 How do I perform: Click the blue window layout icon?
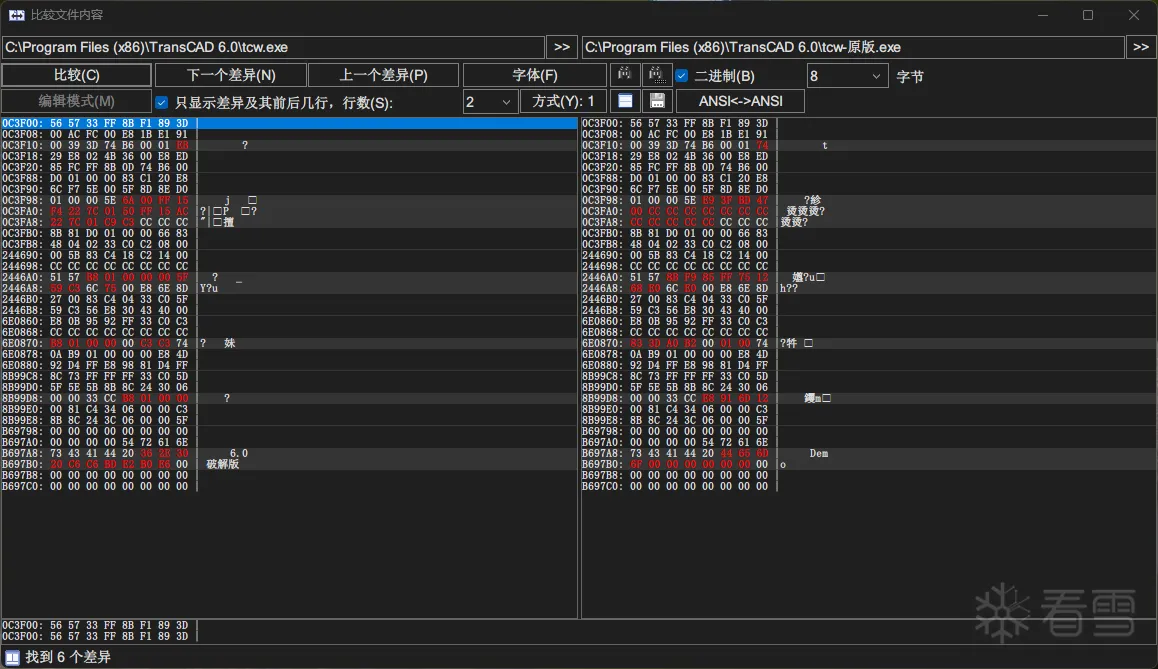pyautogui.click(x=625, y=101)
